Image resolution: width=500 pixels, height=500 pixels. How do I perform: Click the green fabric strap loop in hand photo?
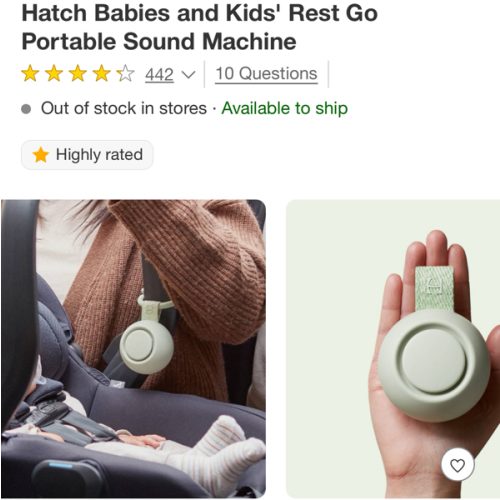tap(435, 288)
